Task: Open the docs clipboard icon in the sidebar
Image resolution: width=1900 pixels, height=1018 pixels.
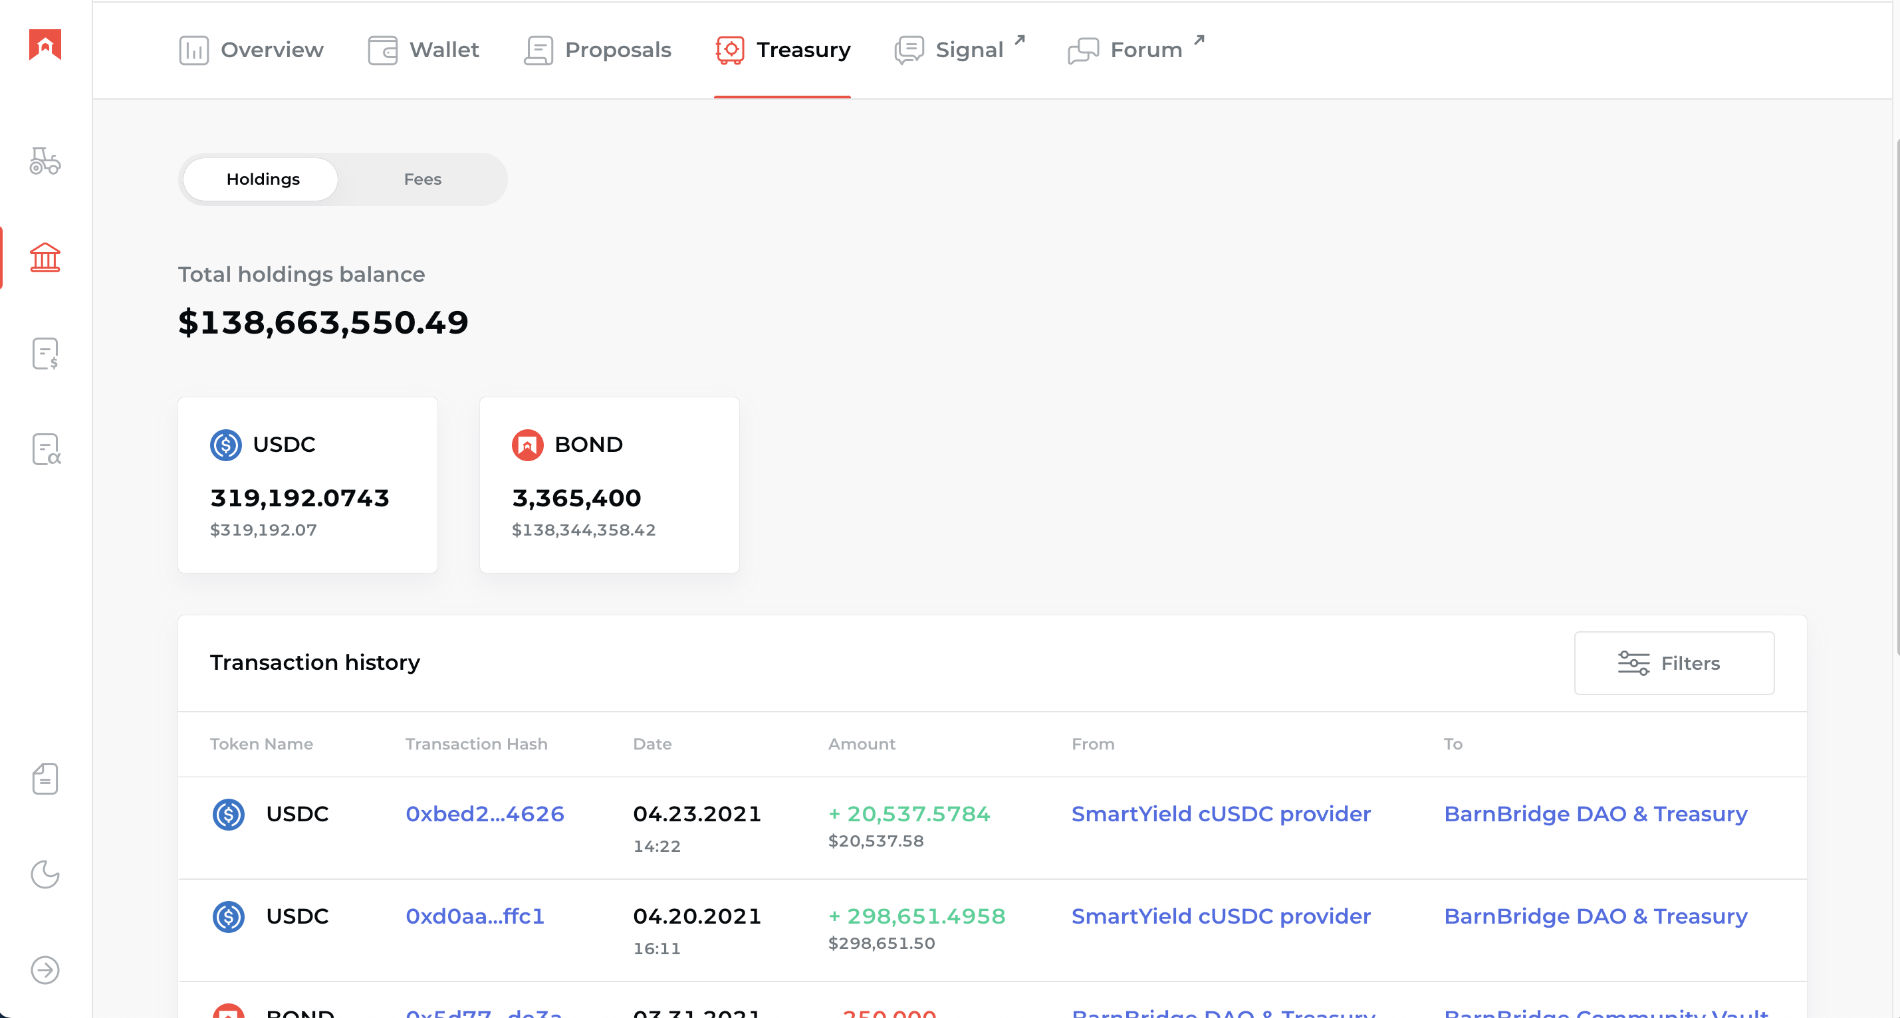Action: pyautogui.click(x=45, y=778)
